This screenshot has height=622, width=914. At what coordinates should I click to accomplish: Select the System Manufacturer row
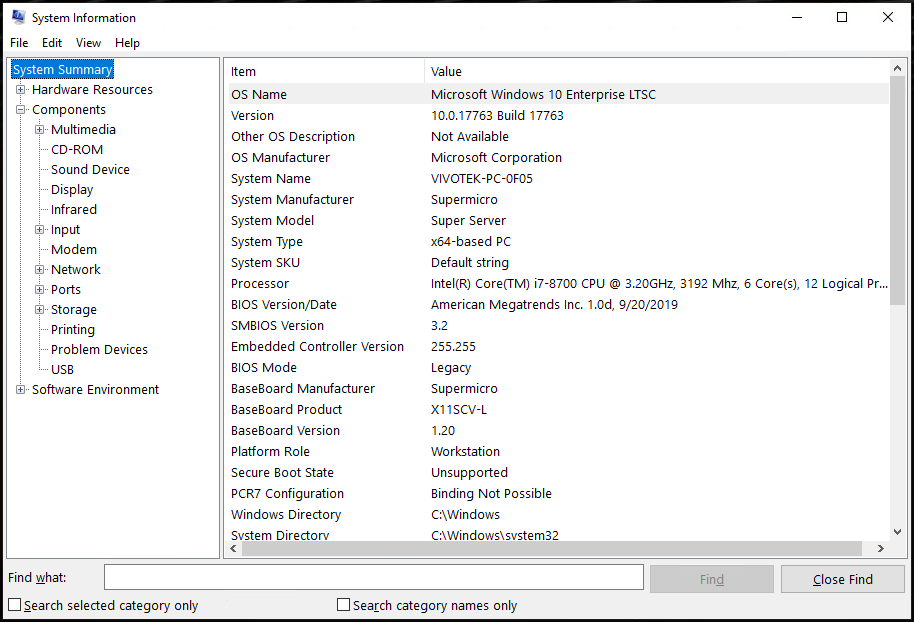point(558,199)
